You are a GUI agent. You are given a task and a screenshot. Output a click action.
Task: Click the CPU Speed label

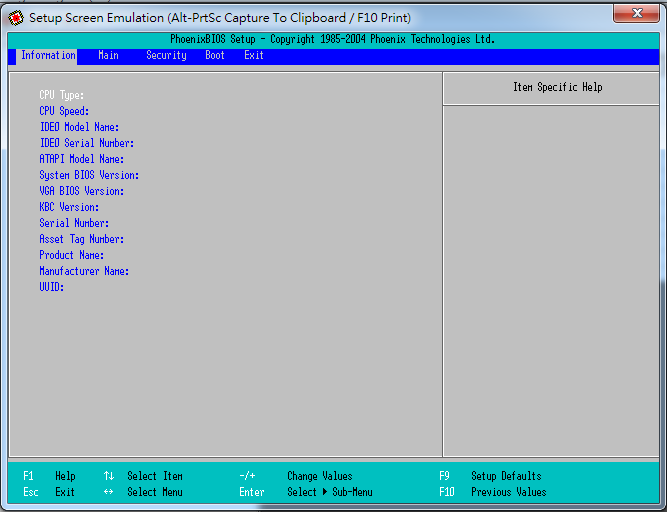64,111
